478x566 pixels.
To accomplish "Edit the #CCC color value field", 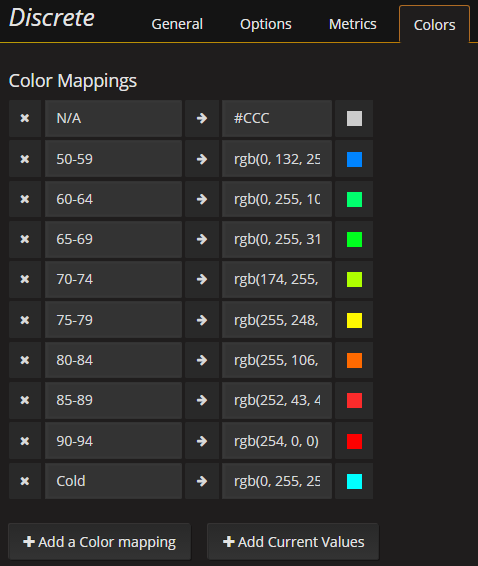I will (277, 118).
